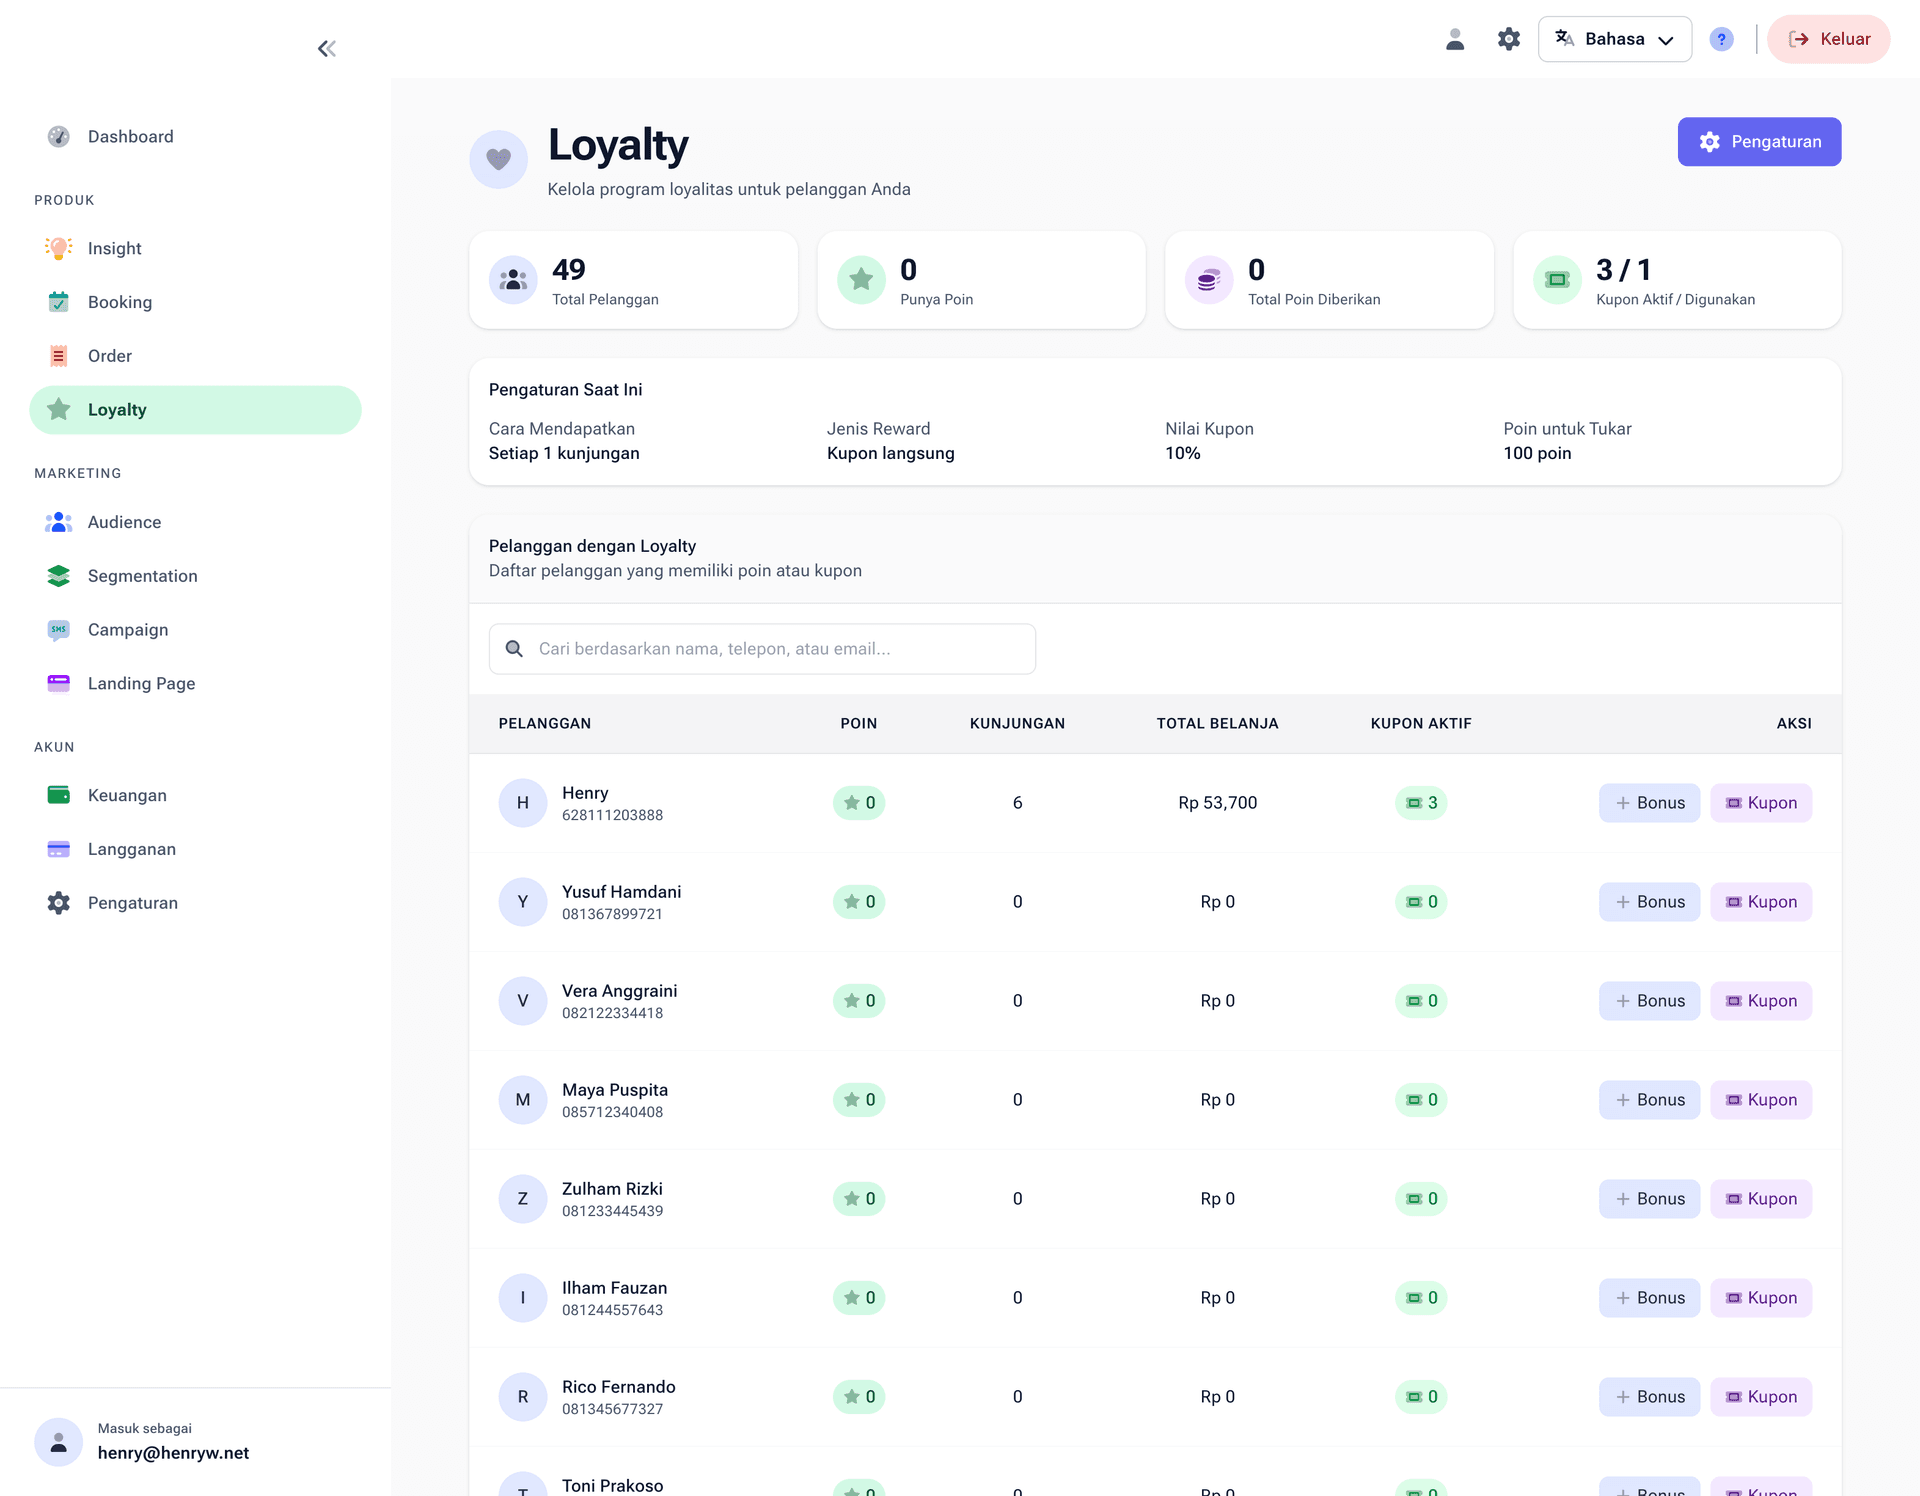Click the Pengaturan button on Loyalty page

click(1759, 141)
